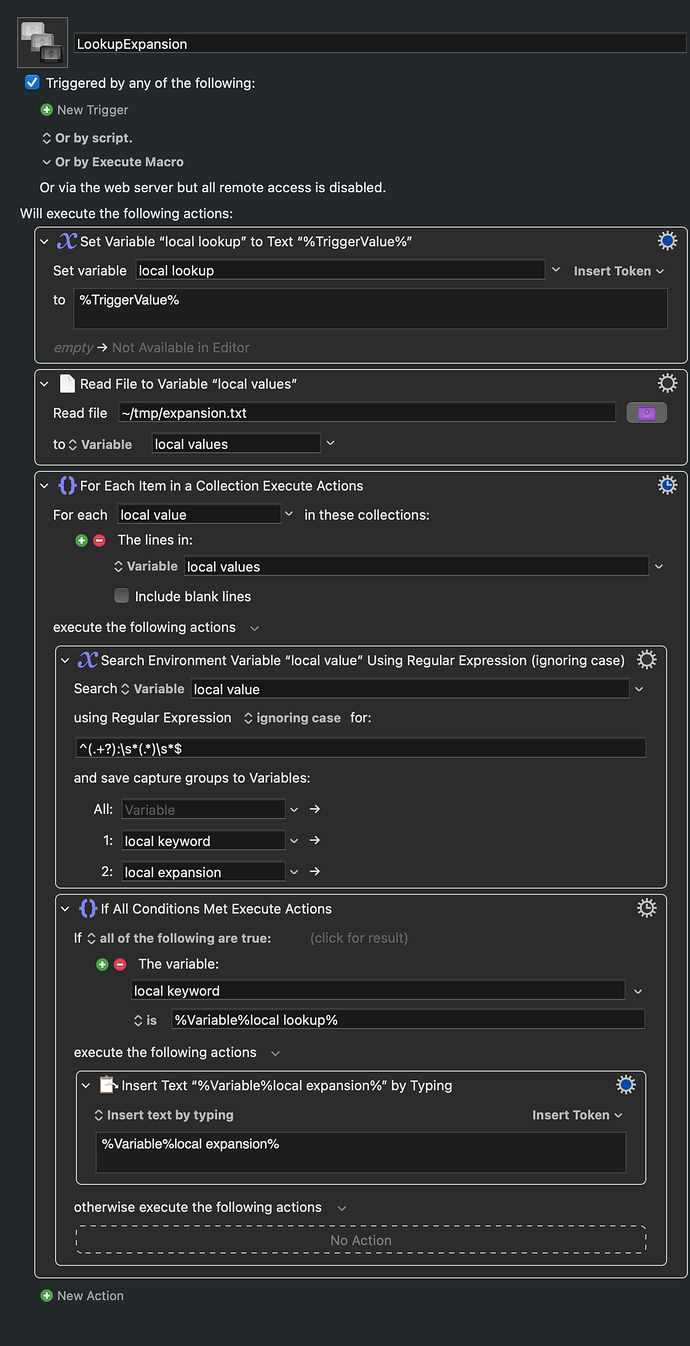690x1346 pixels.
Task: Click green plus to add a collection
Action: click(82, 540)
